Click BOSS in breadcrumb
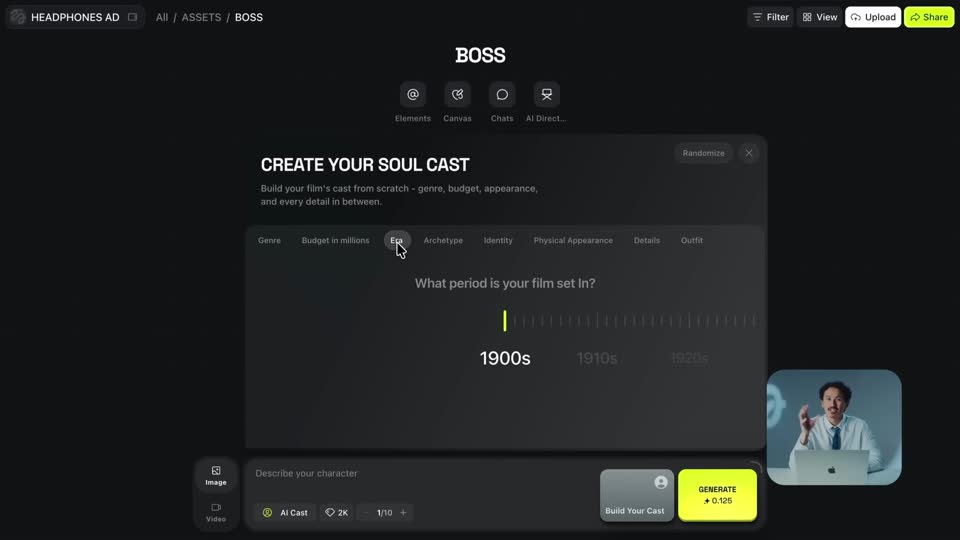Image resolution: width=960 pixels, height=540 pixels. coord(249,17)
